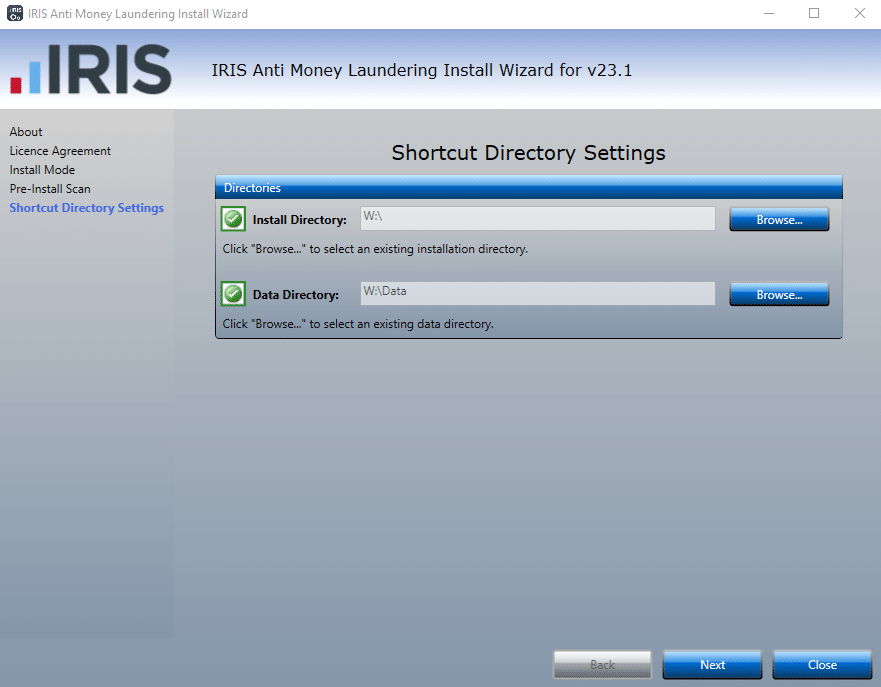
Task: Select Shortcut Directory Settings in sidebar
Action: click(87, 208)
